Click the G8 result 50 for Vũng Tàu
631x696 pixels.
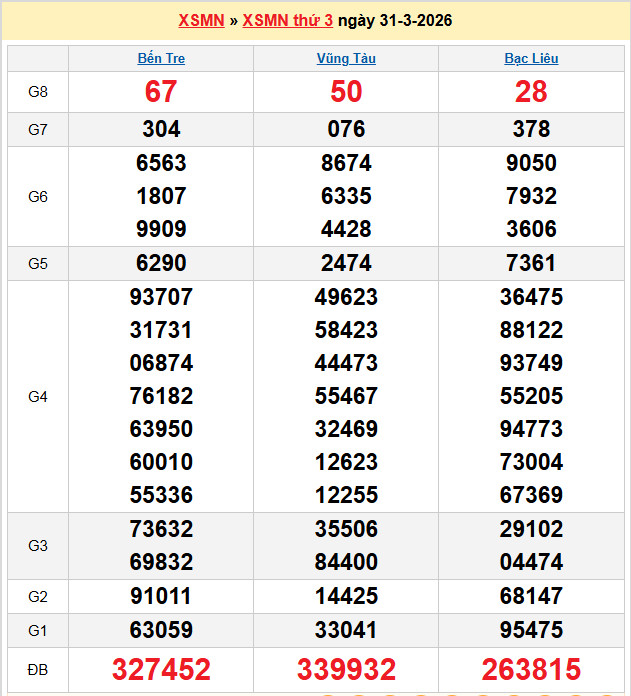point(346,92)
